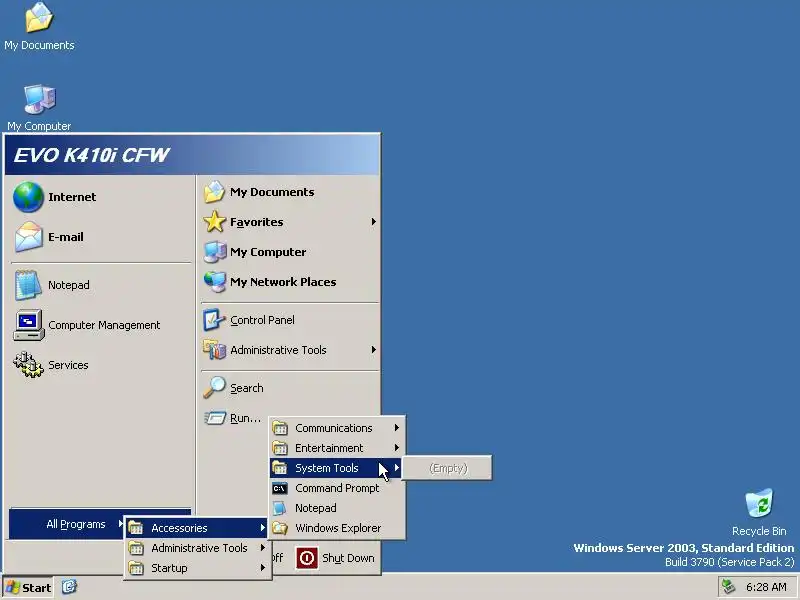The width and height of the screenshot is (800, 600).
Task: Click the Favorites star icon
Action: [x=214, y=222]
